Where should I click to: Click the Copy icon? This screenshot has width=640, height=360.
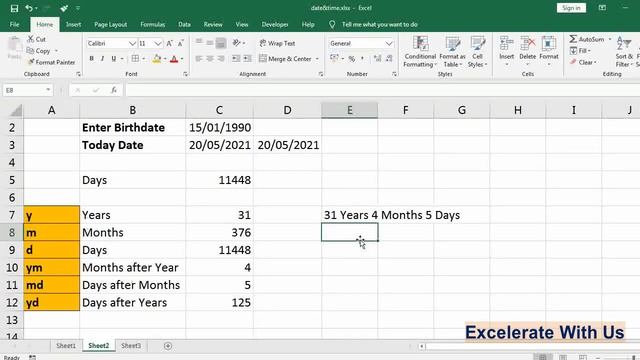click(30, 51)
